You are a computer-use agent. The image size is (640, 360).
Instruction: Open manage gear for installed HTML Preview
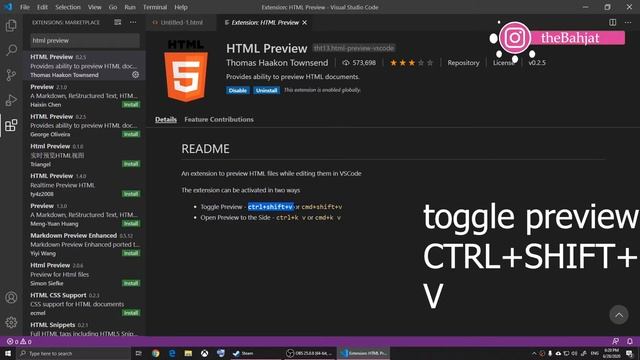(x=136, y=75)
